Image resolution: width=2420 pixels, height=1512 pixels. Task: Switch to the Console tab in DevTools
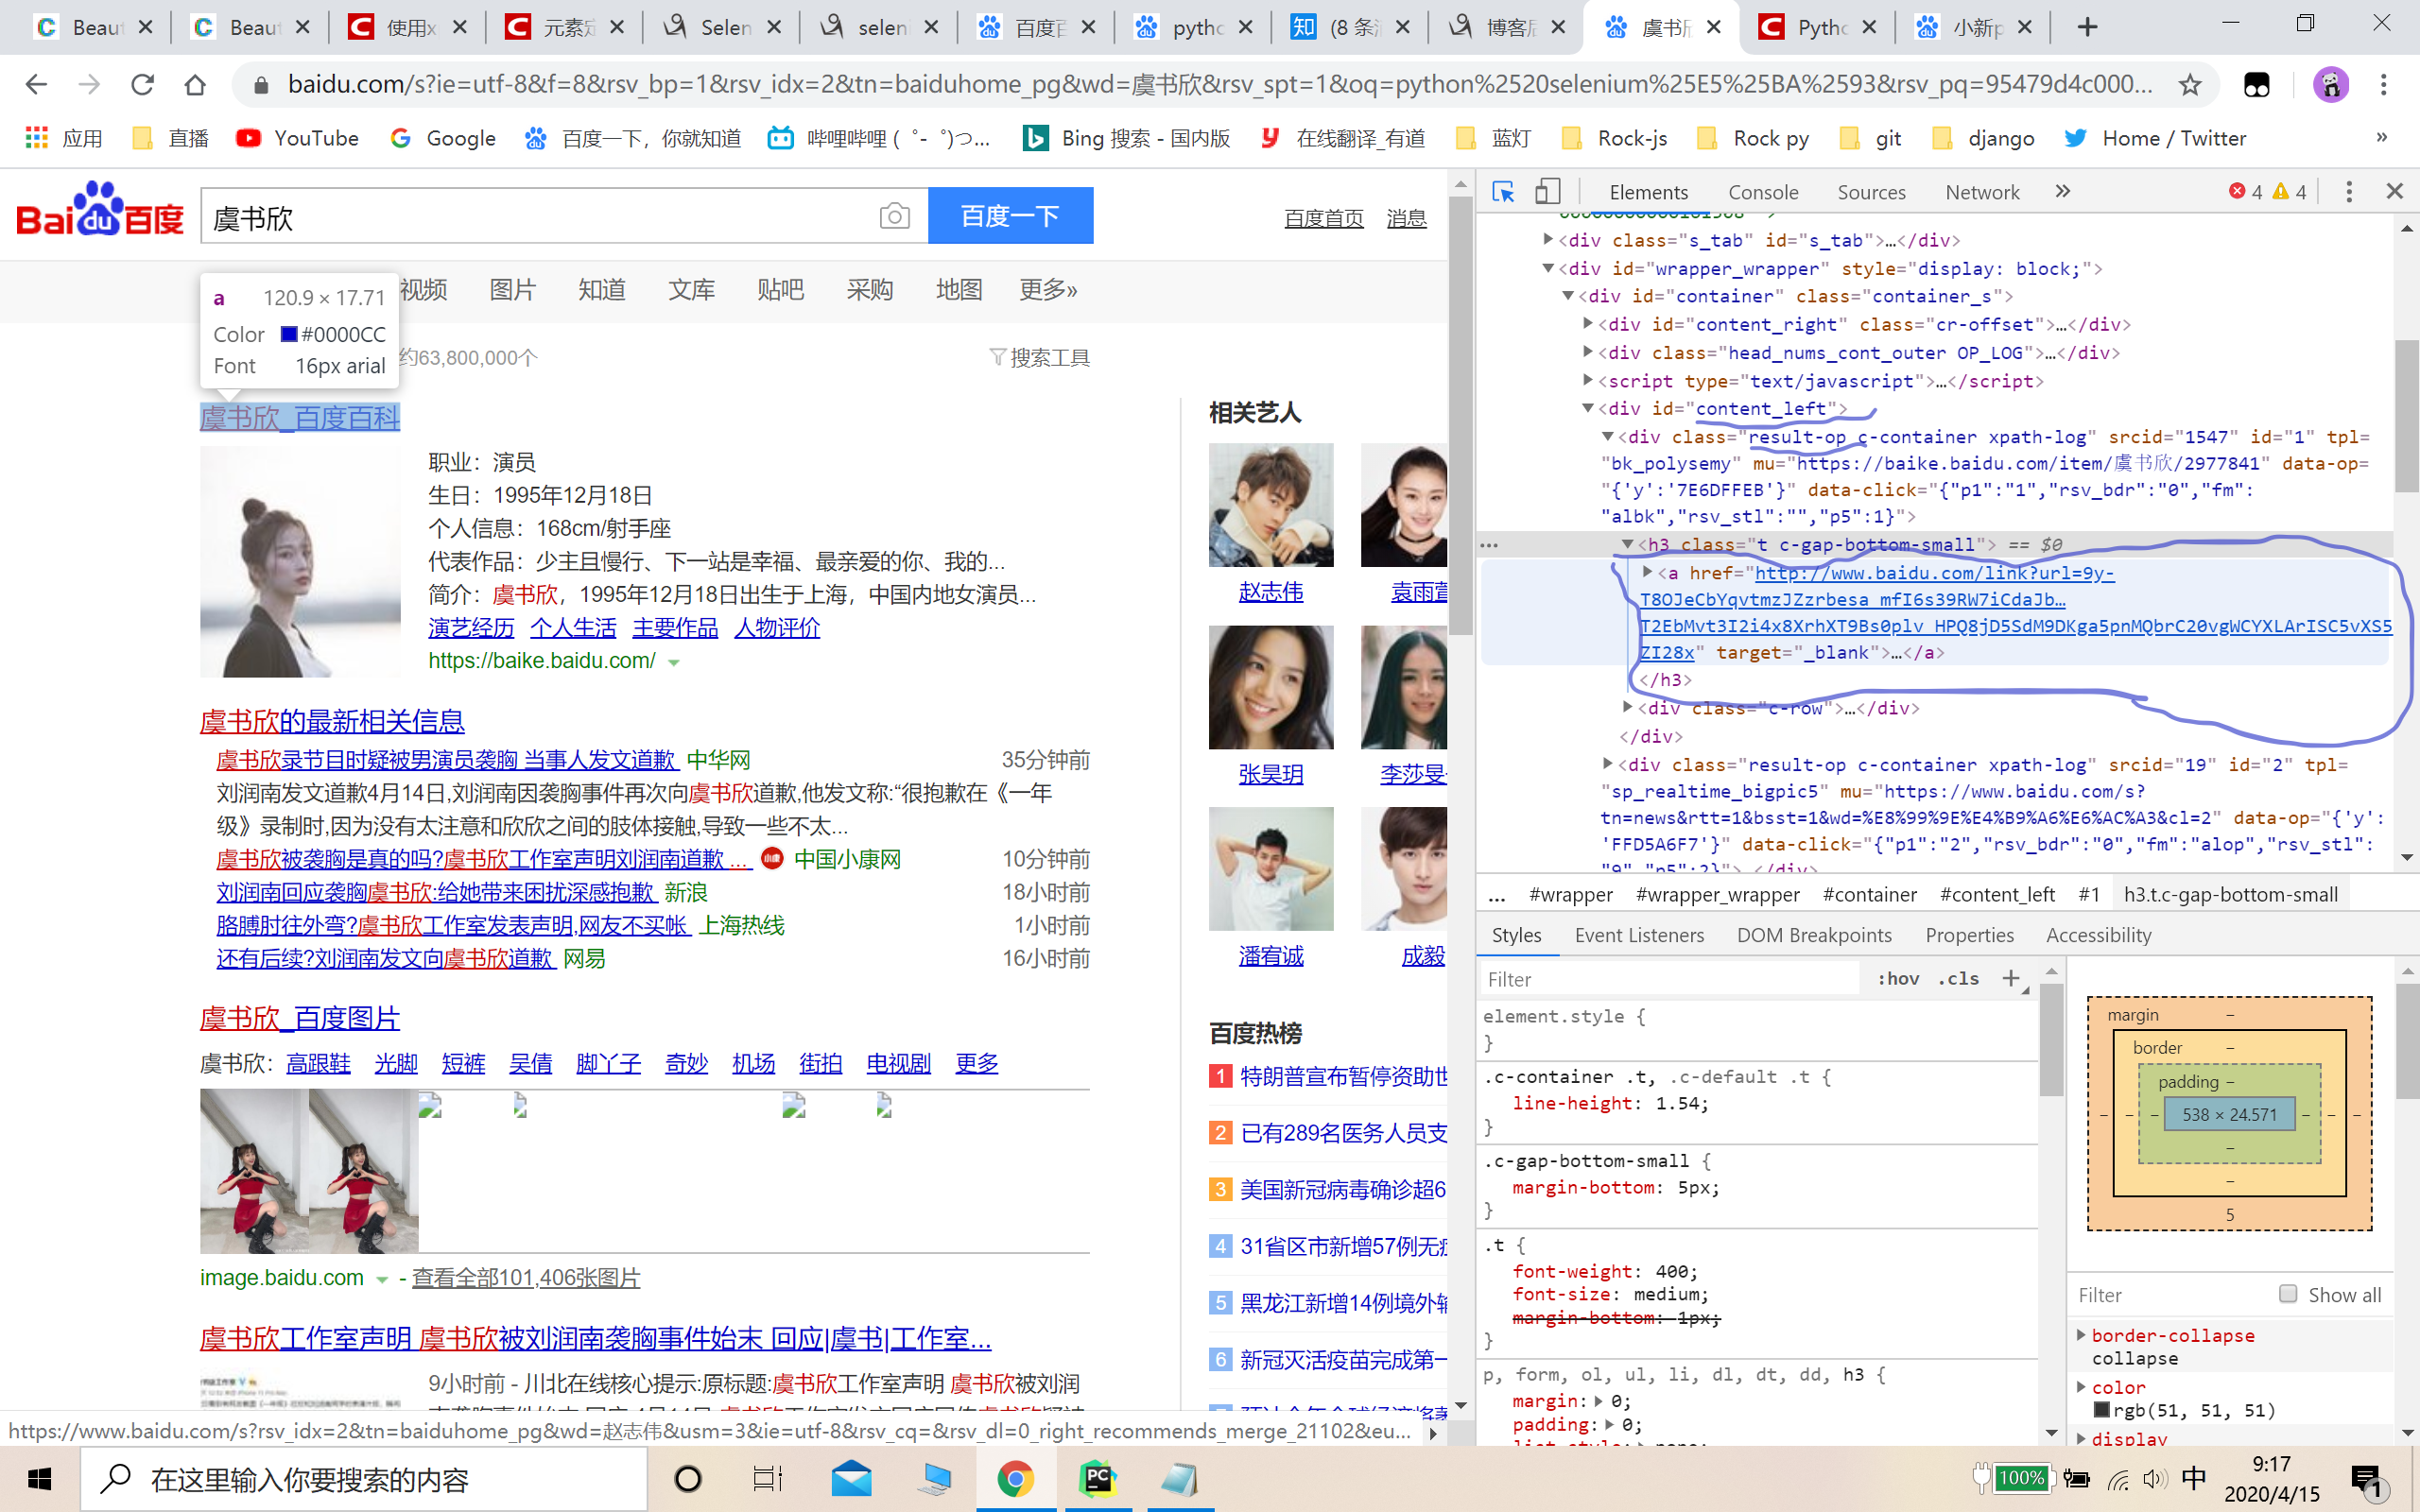tap(1763, 192)
